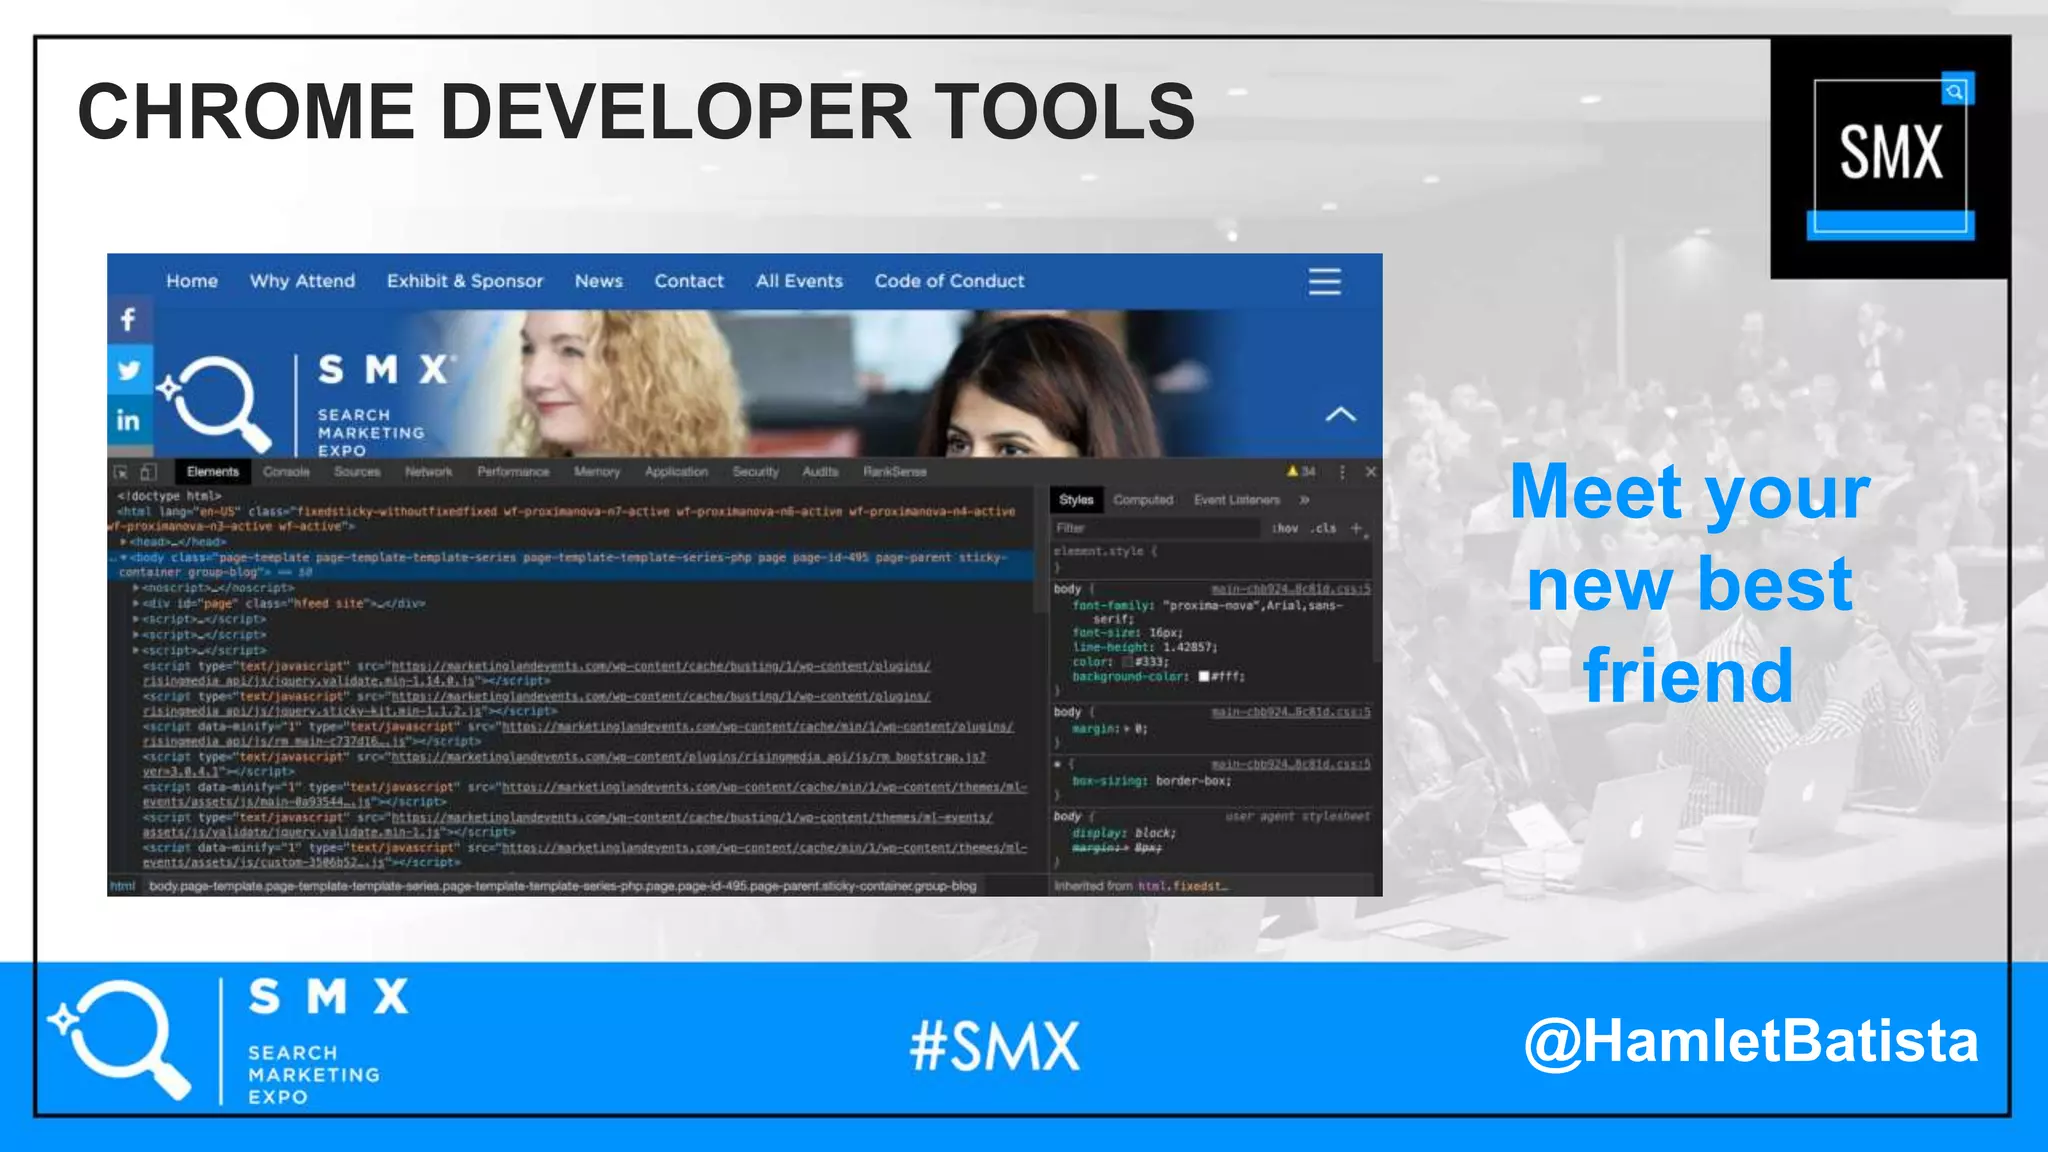
Task: Open the Security tab
Action: [755, 472]
